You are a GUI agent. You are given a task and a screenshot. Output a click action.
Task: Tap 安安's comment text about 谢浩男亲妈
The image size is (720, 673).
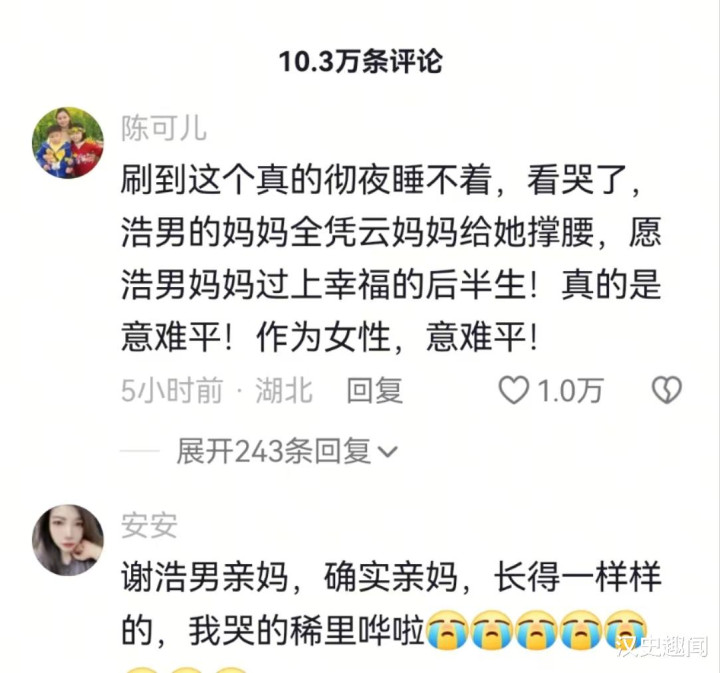391,603
